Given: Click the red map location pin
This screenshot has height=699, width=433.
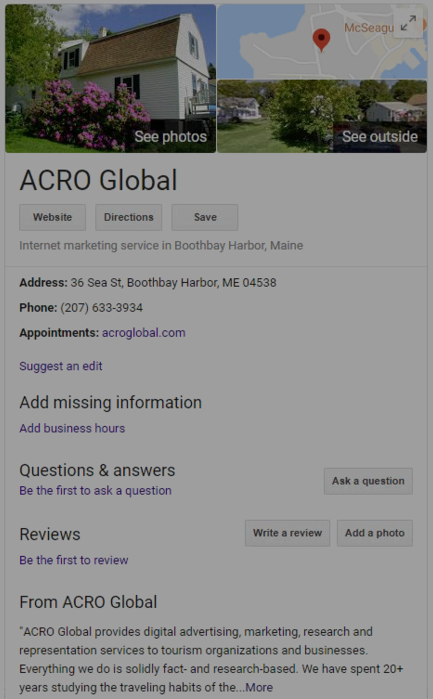Looking at the screenshot, I should pyautogui.click(x=321, y=40).
